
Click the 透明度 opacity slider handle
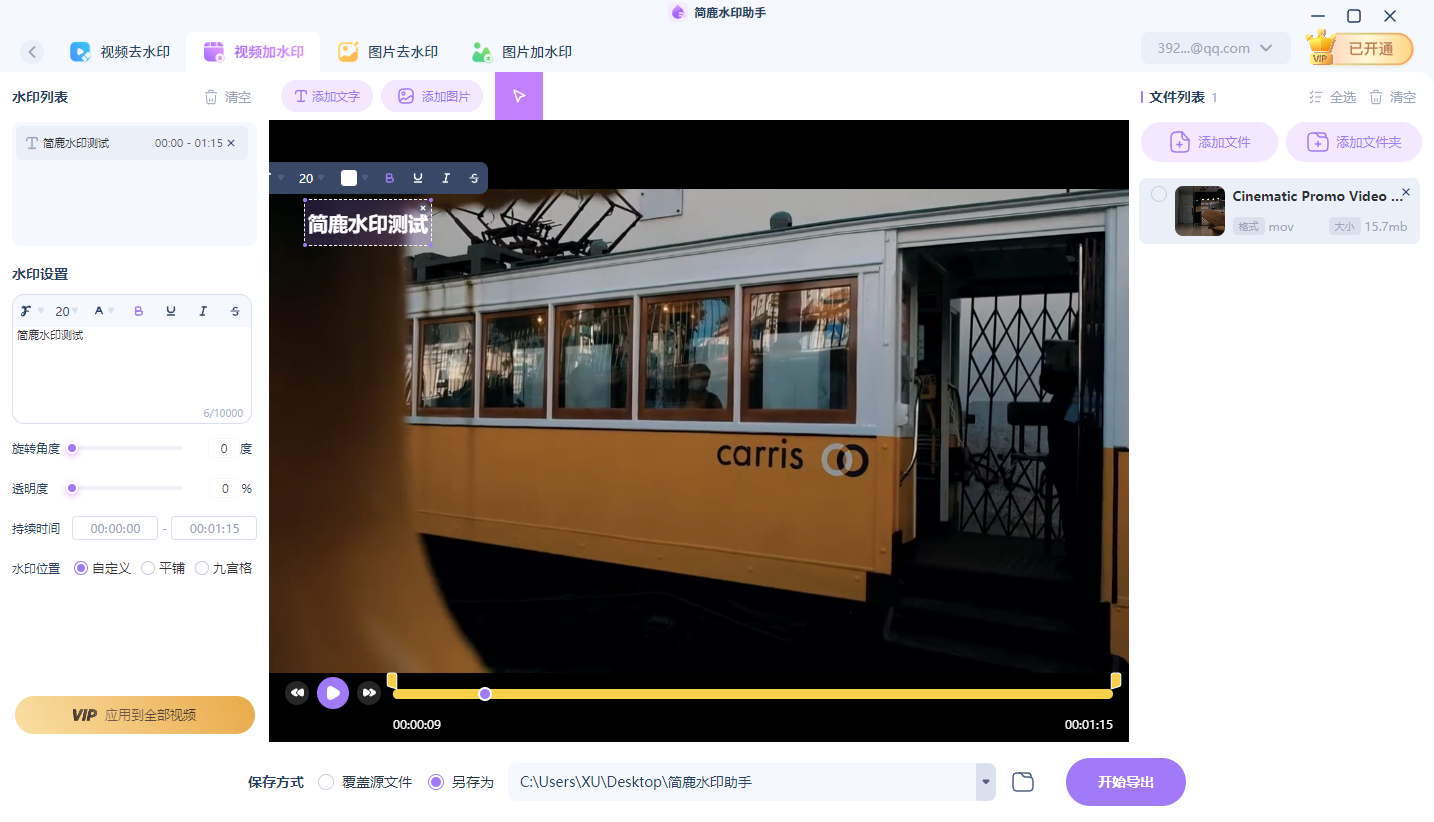(x=72, y=488)
